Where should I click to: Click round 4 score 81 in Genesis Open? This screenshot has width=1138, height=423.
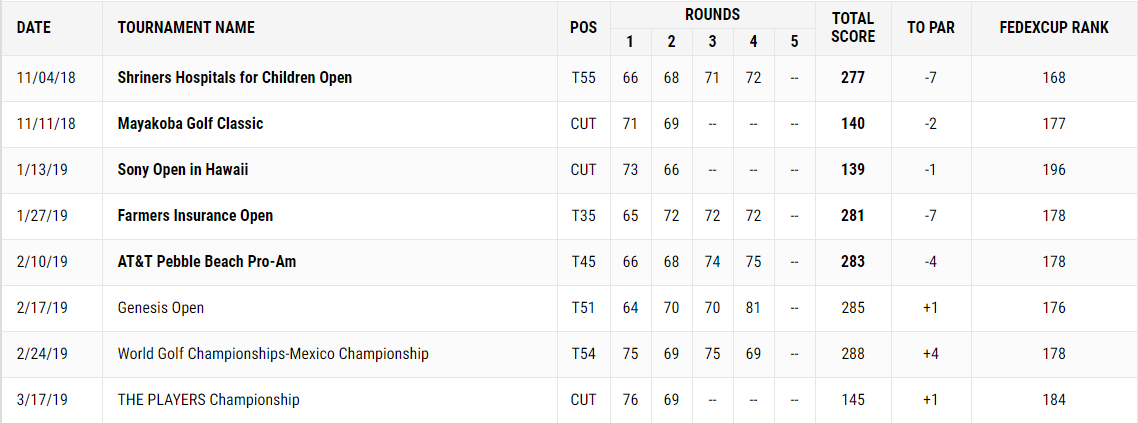click(x=753, y=308)
